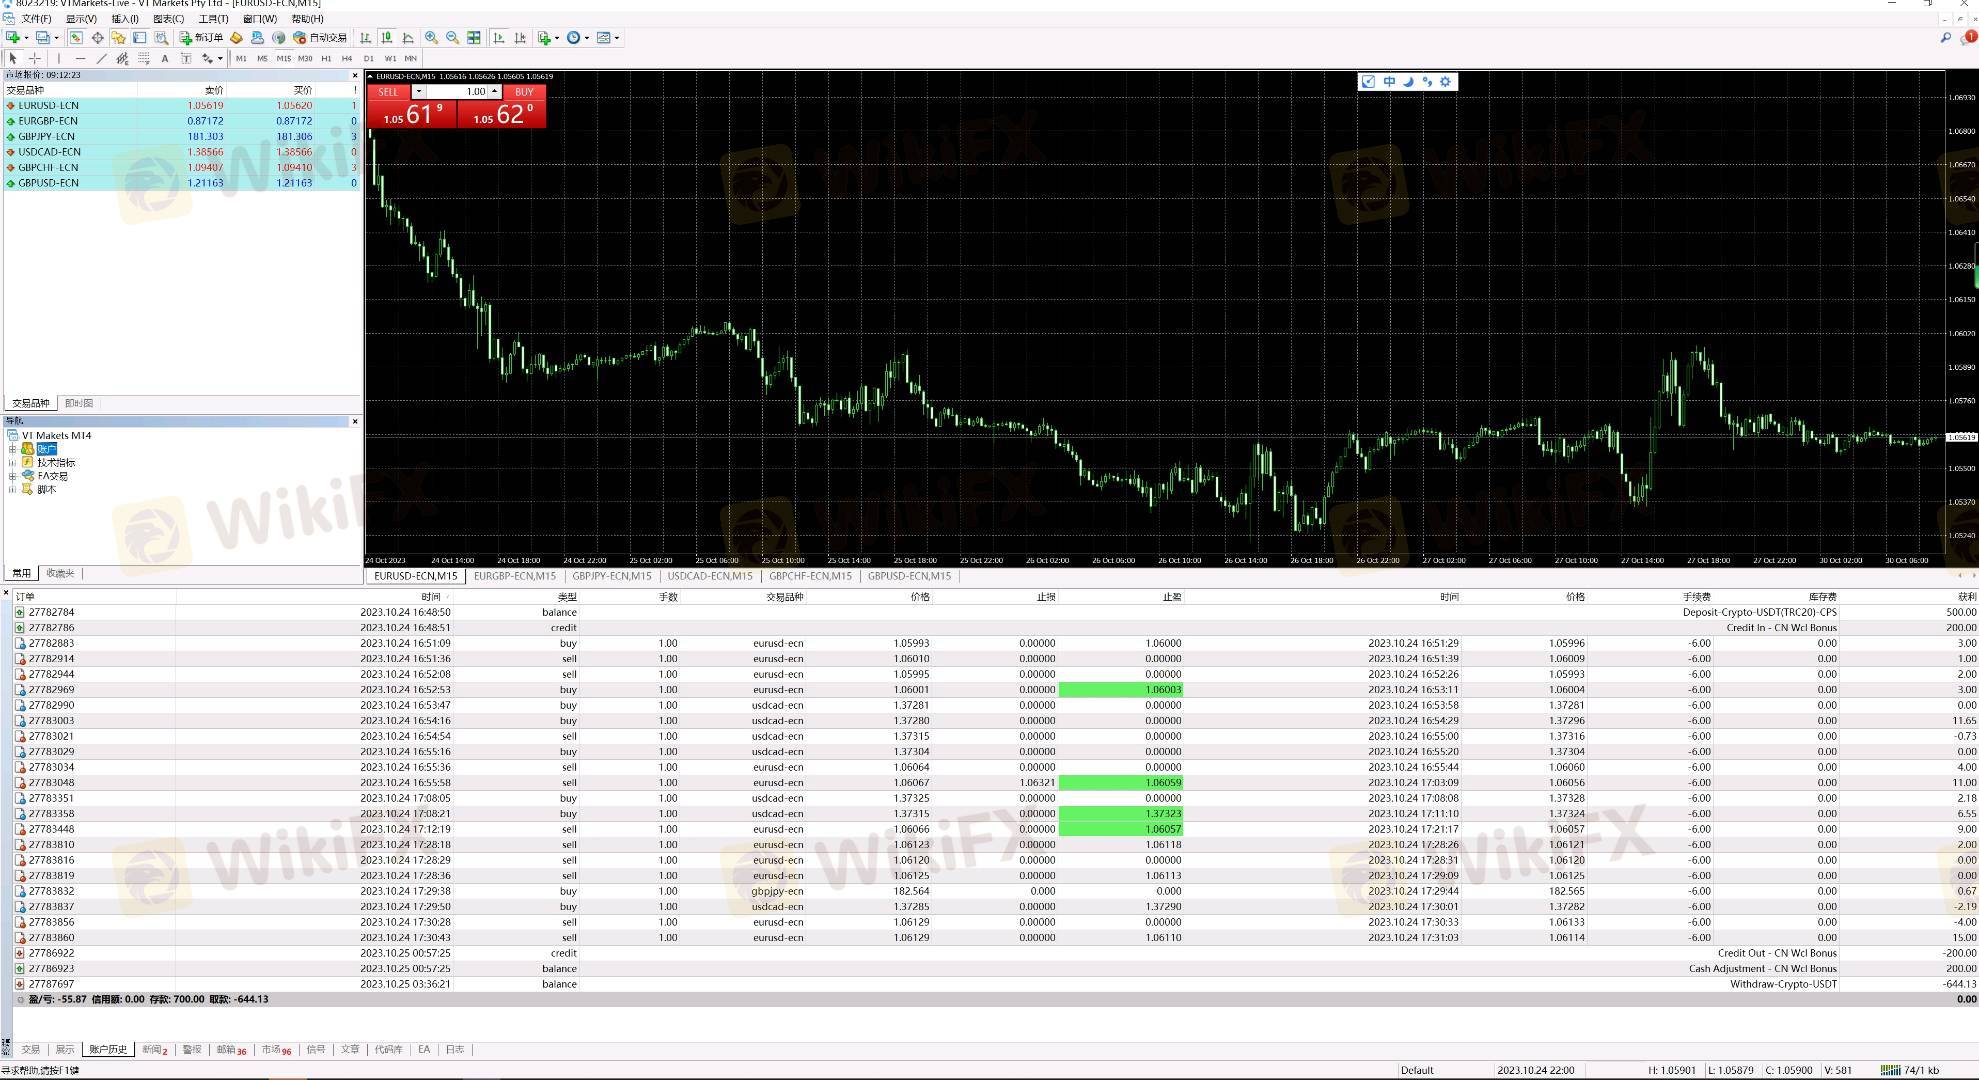
Task: Open the GBPUSD-ECN,M15 chart tab
Action: coord(909,576)
